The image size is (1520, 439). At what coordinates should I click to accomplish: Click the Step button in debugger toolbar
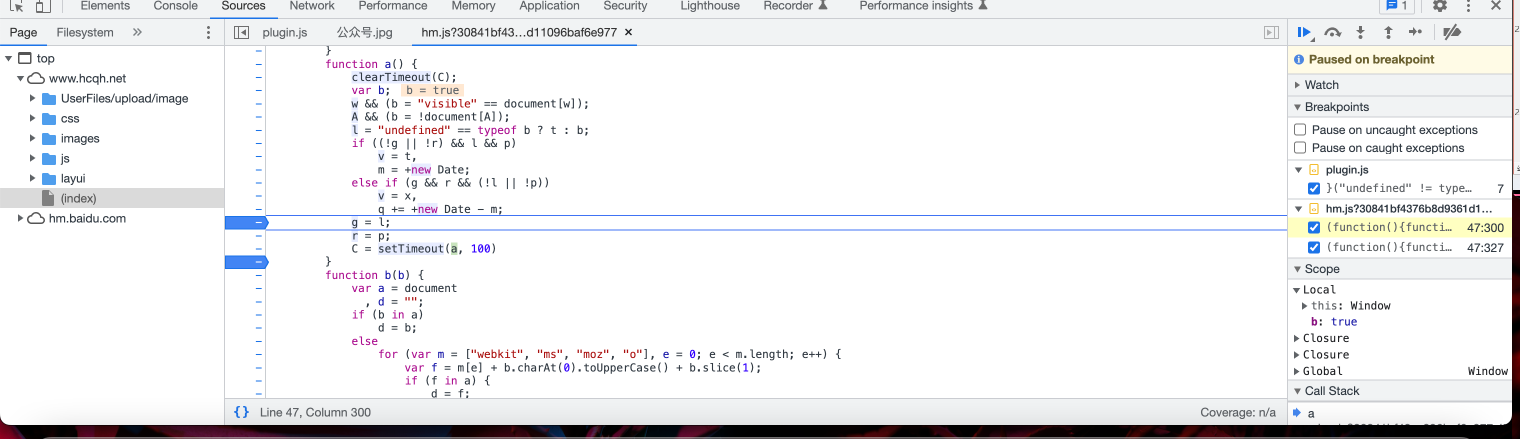1415,32
